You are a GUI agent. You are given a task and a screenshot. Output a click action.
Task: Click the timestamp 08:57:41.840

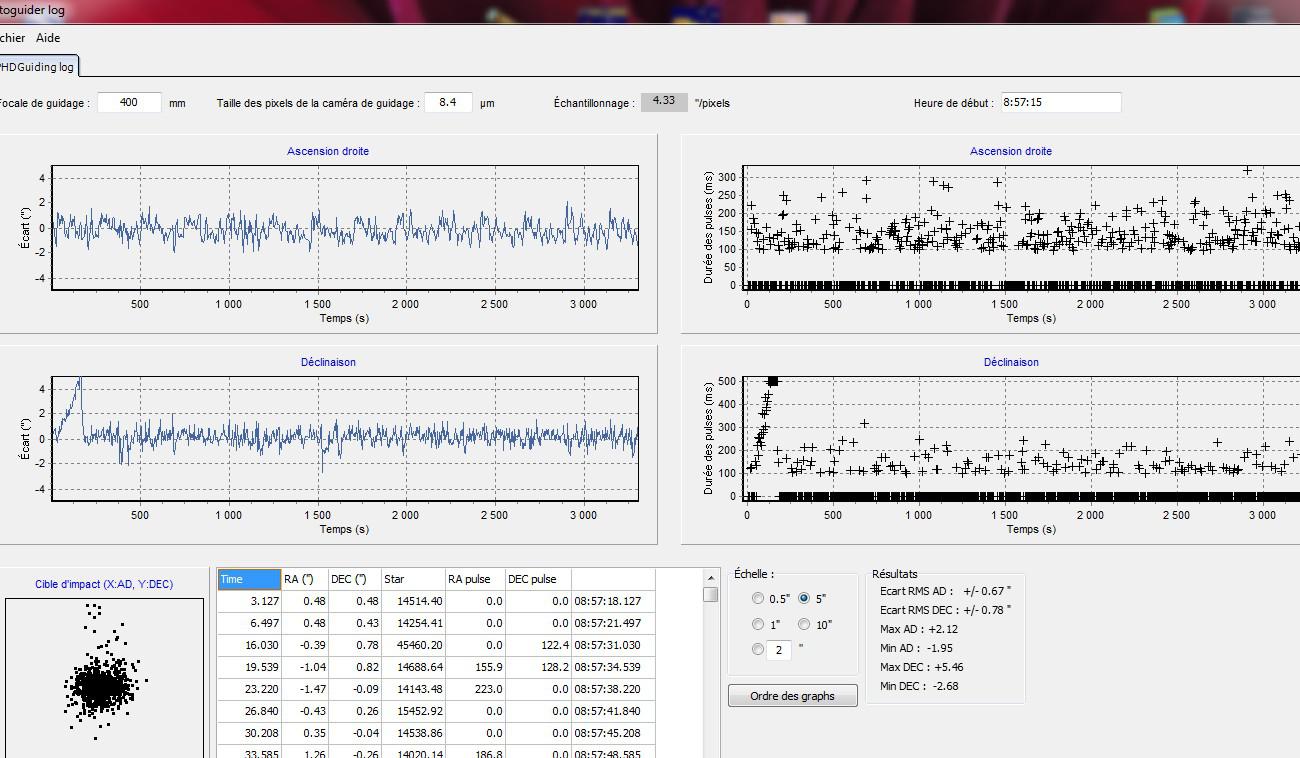(x=613, y=711)
